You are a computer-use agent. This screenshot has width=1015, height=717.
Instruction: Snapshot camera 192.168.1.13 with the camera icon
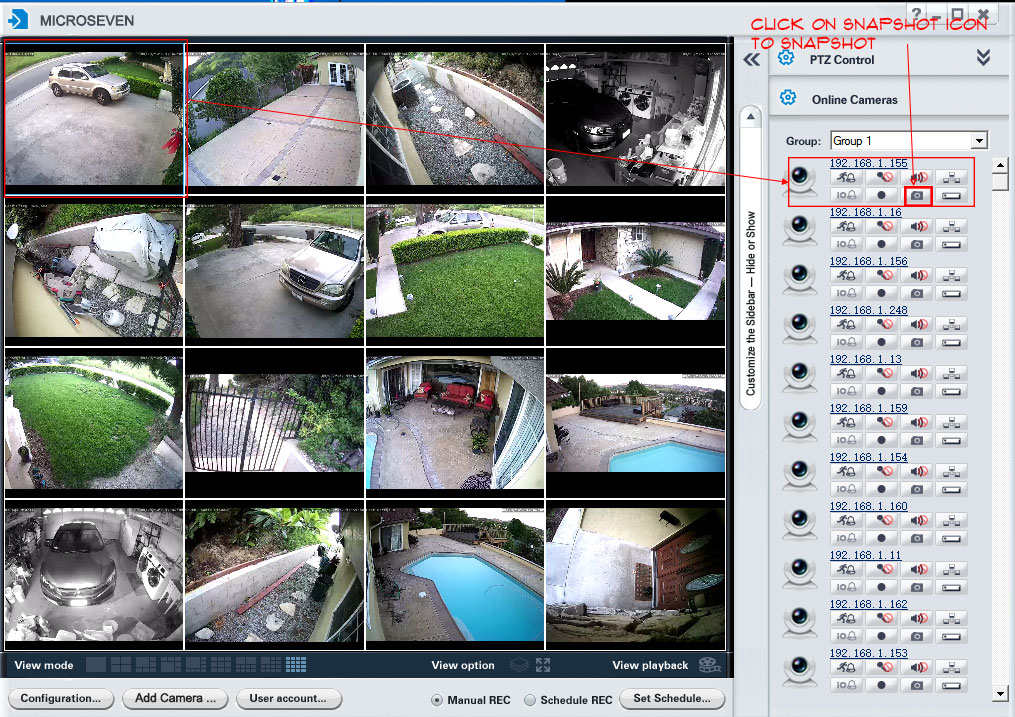click(917, 392)
